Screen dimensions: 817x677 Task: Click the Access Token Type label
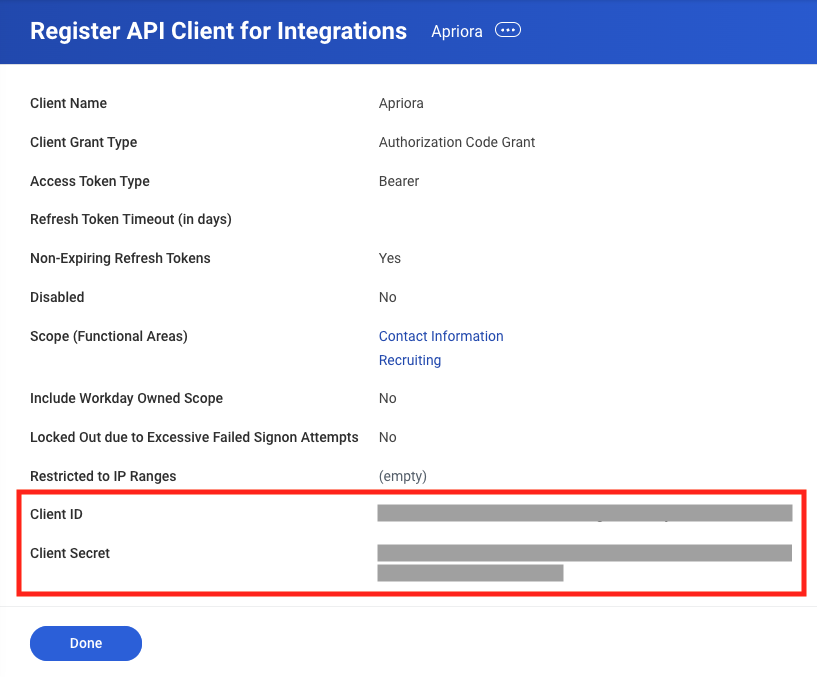(x=90, y=181)
